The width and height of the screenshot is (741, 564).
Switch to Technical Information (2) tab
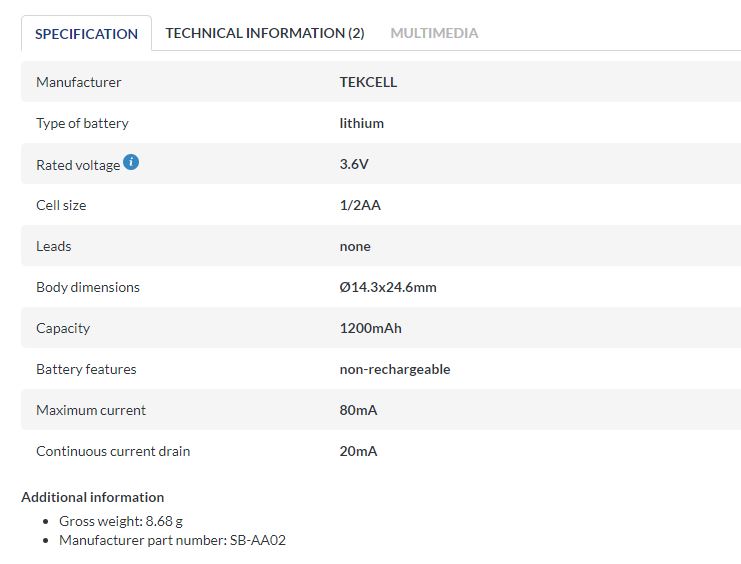pos(265,33)
